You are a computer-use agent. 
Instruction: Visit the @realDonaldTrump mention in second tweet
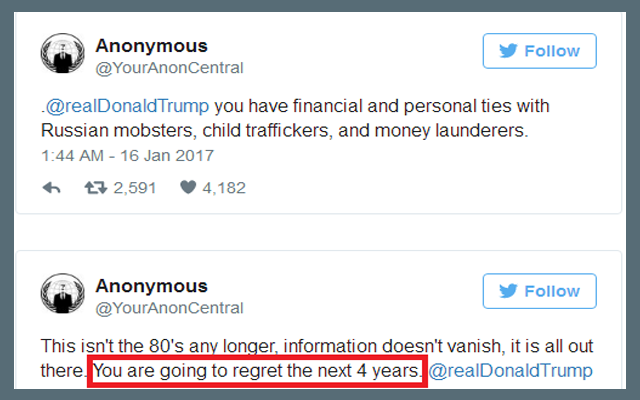point(510,371)
